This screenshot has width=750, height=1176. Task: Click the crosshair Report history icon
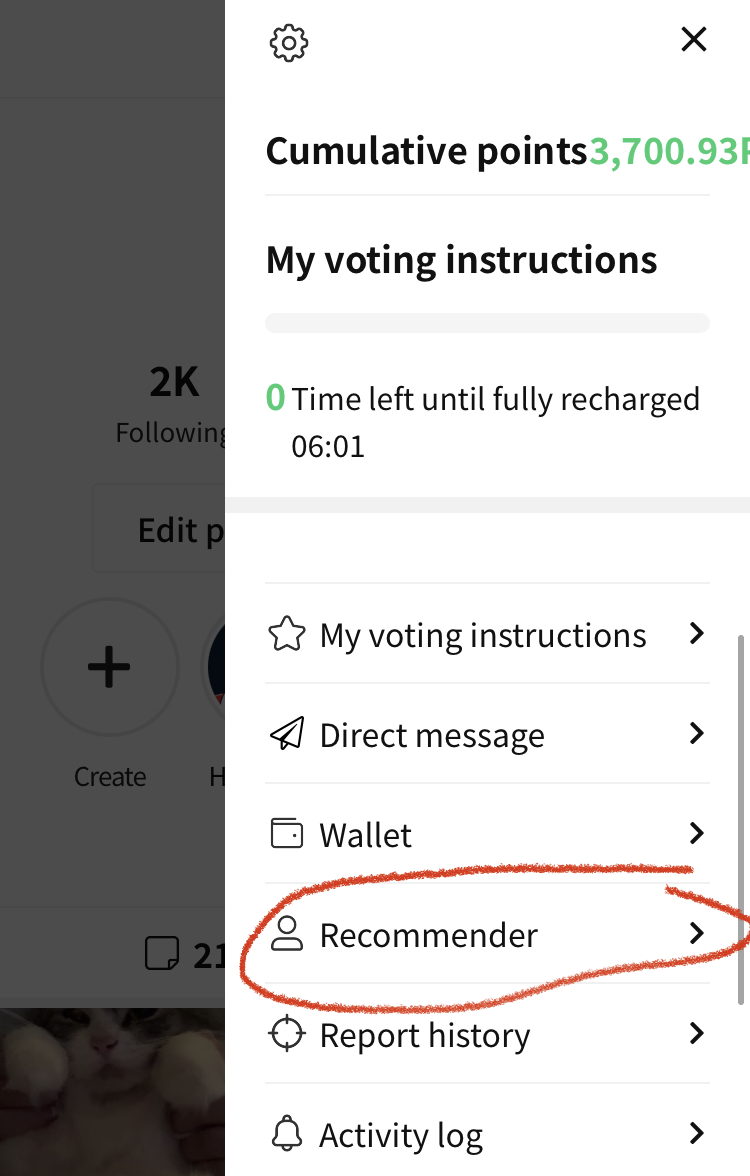287,1034
